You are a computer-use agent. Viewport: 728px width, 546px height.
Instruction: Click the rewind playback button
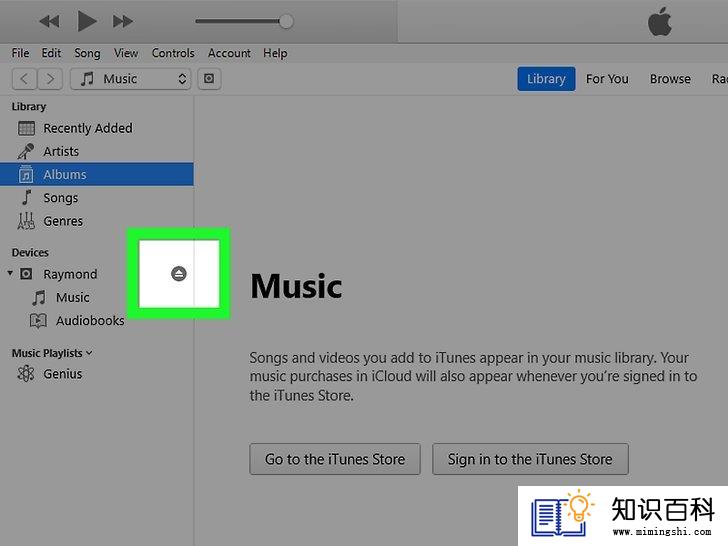(x=49, y=21)
